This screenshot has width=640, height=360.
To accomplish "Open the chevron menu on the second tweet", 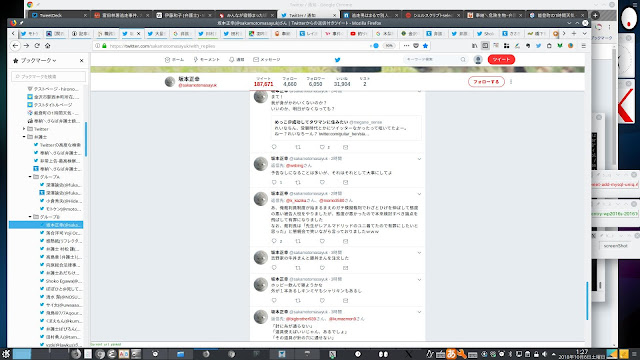I will coord(419,159).
